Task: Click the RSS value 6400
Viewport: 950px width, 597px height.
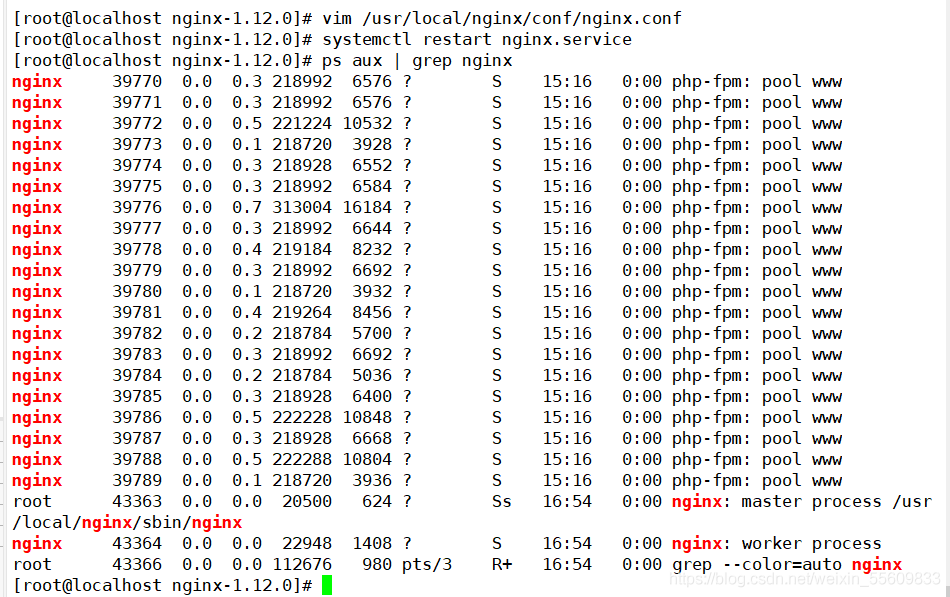Action: point(372,397)
